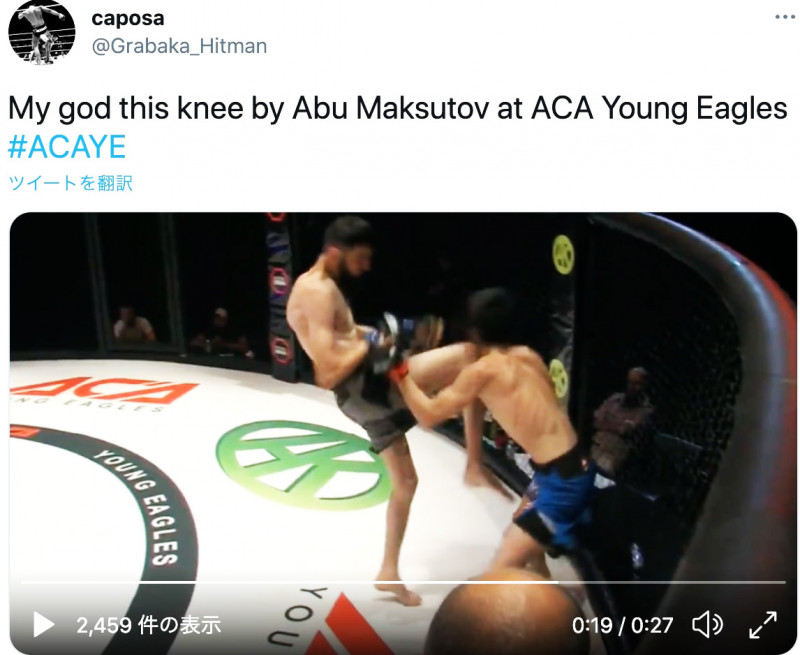800x655 pixels.
Task: Translate the tweet via ツイートを翻訳
Action: point(70,183)
